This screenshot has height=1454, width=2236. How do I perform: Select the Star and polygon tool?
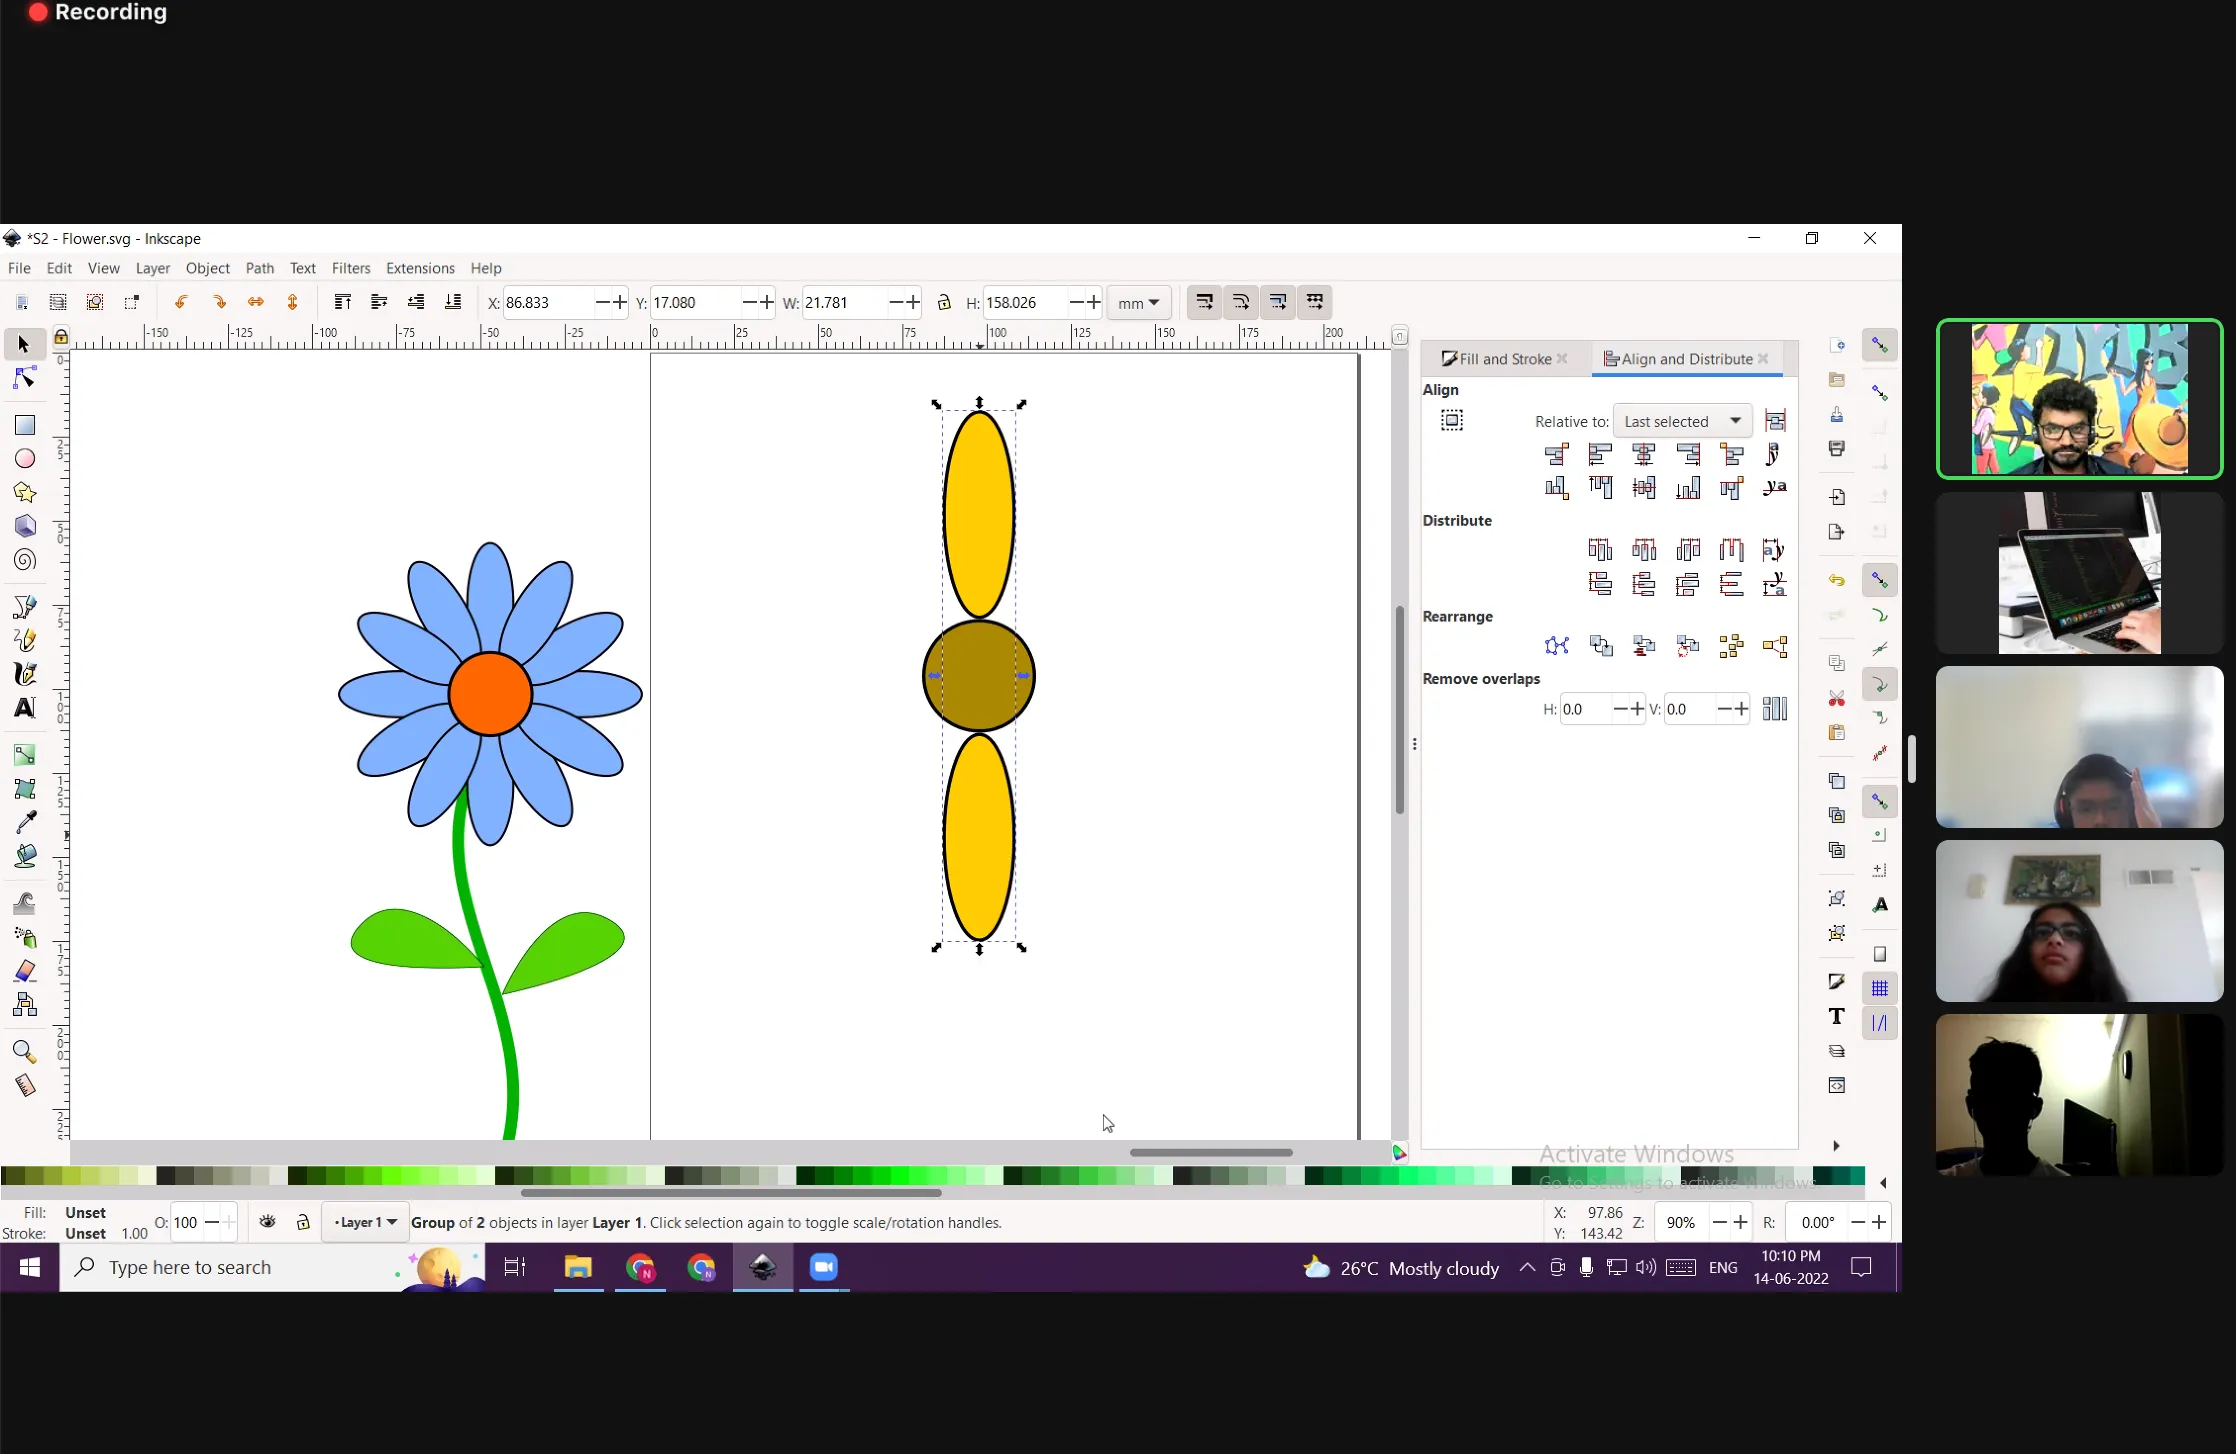tap(25, 492)
